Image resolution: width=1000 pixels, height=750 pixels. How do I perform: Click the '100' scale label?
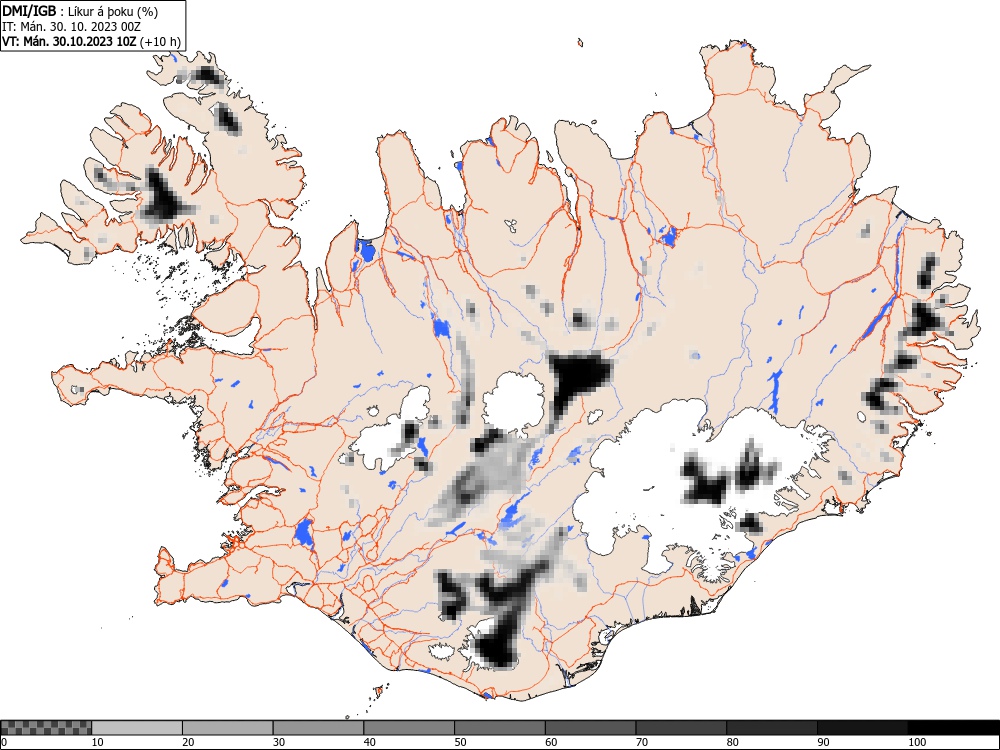coord(916,742)
